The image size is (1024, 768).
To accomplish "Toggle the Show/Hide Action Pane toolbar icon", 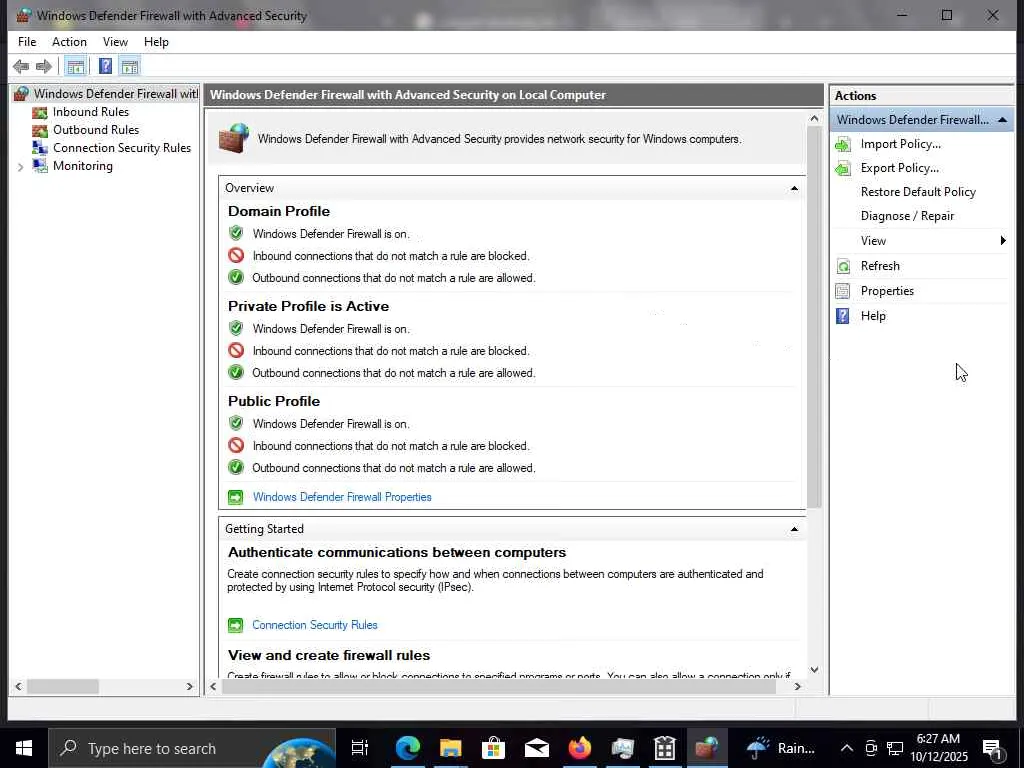I will coord(130,66).
